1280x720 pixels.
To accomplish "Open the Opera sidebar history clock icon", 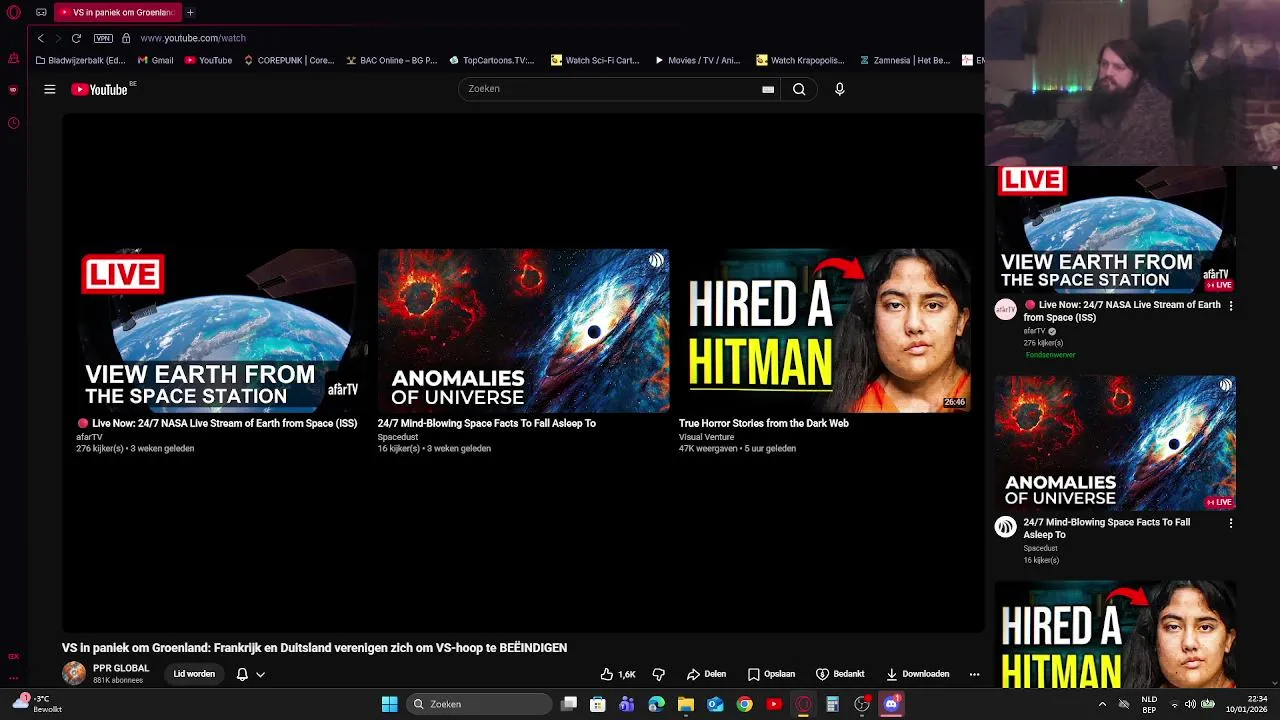I will click(x=13, y=123).
